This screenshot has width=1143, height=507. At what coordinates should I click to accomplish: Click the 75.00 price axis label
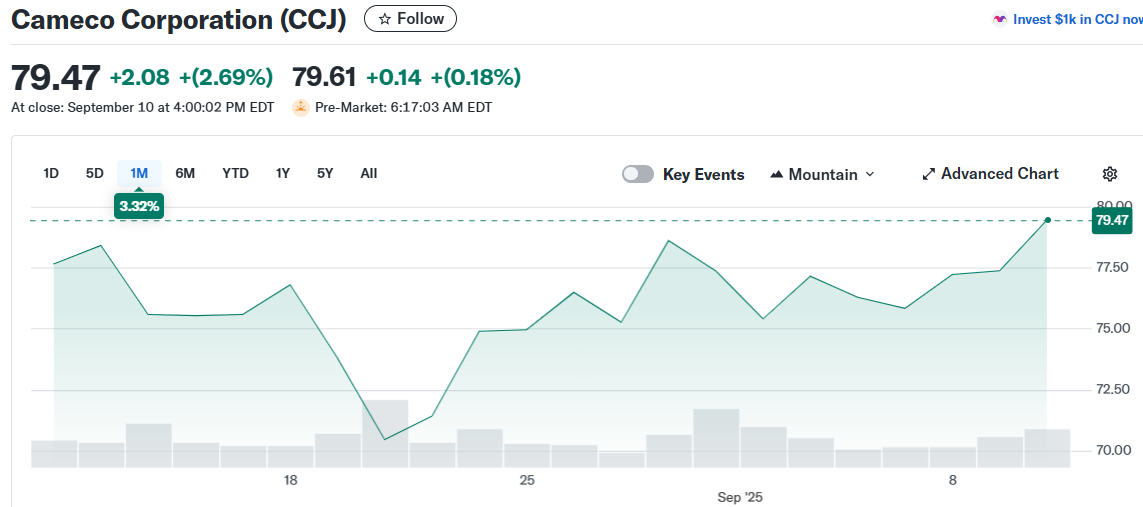point(1112,329)
